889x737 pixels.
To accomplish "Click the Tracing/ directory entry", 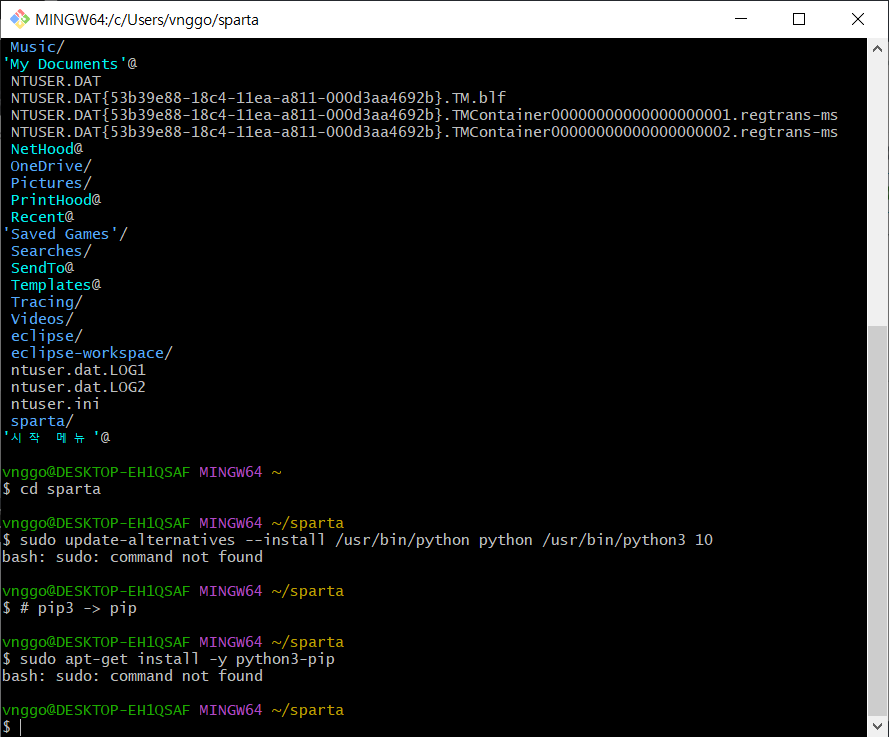I will pyautogui.click(x=46, y=302).
